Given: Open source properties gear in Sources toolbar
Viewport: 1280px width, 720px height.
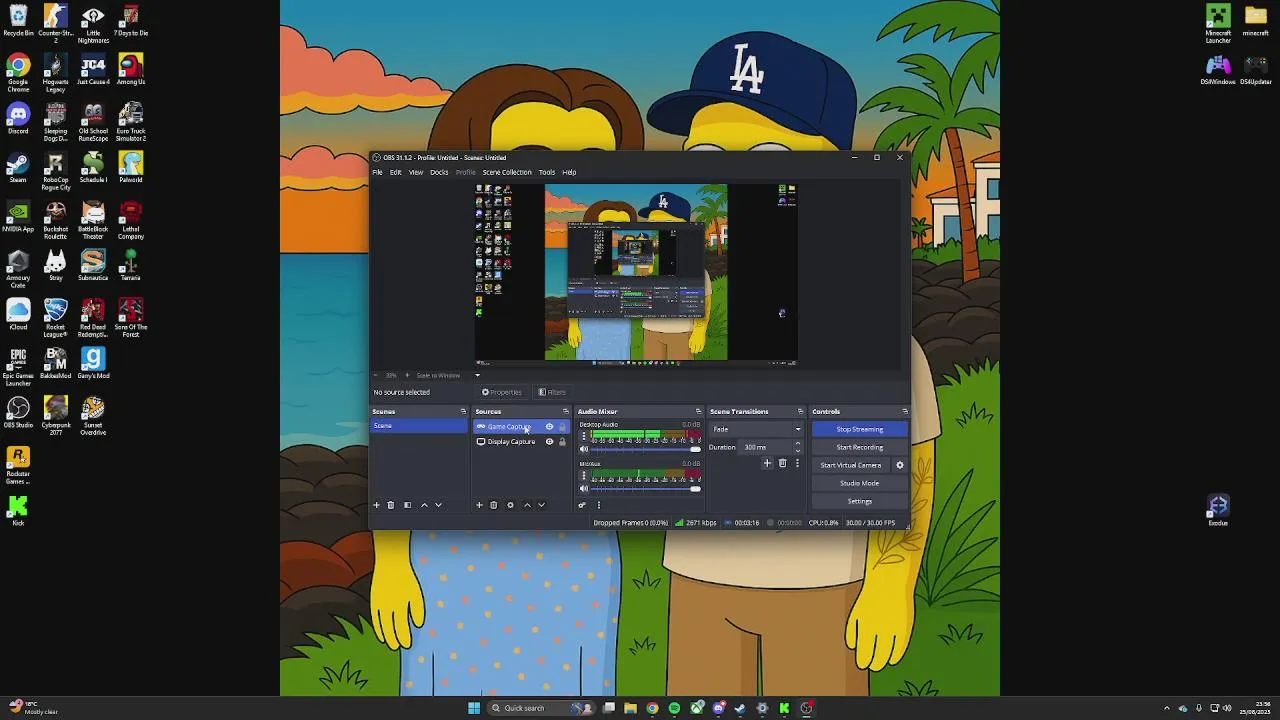Looking at the screenshot, I should [510, 505].
